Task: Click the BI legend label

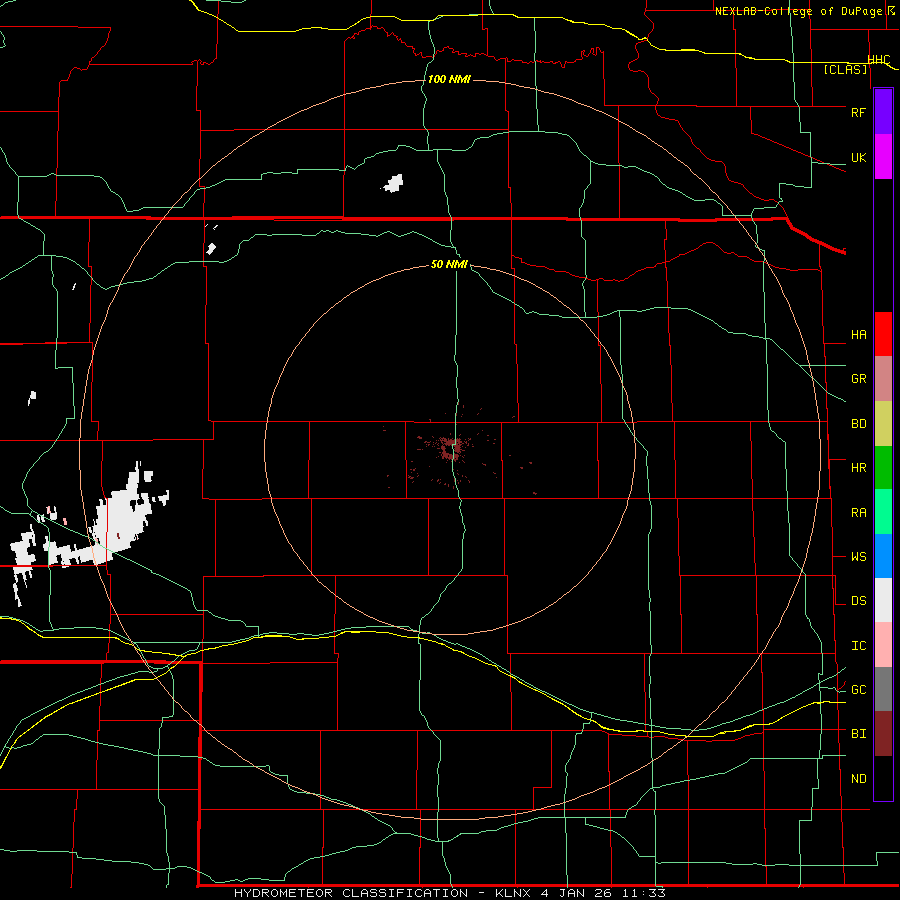Action: click(858, 734)
